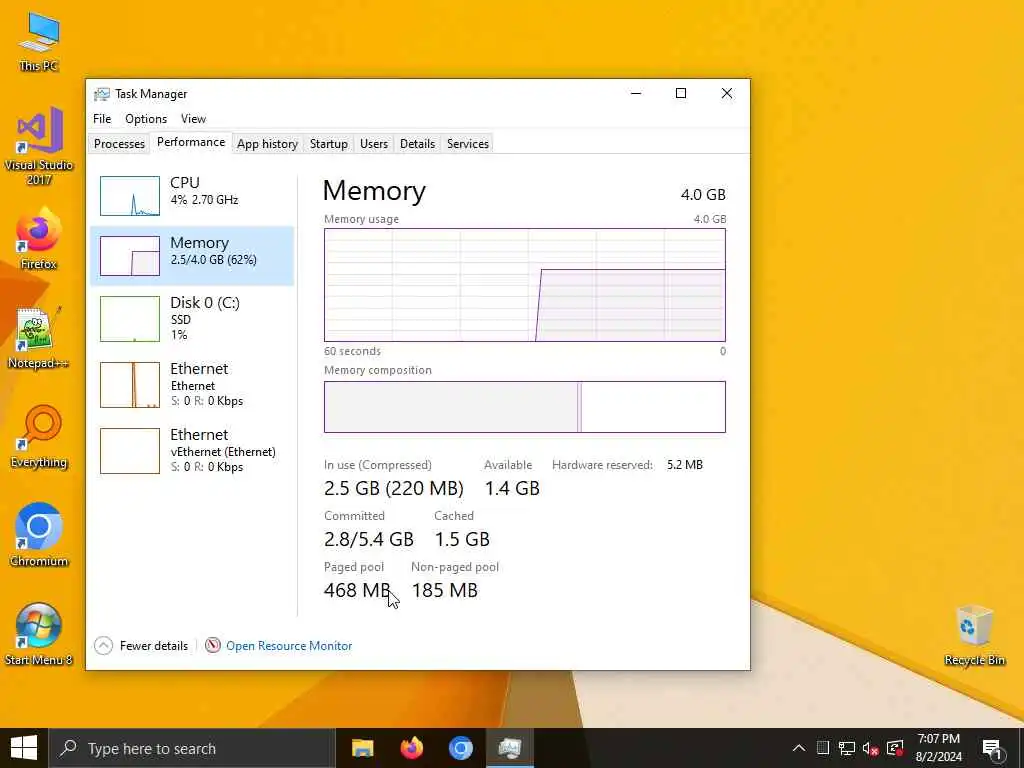Launch Everything search desktop shortcut
The width and height of the screenshot is (1024, 768).
click(x=39, y=437)
